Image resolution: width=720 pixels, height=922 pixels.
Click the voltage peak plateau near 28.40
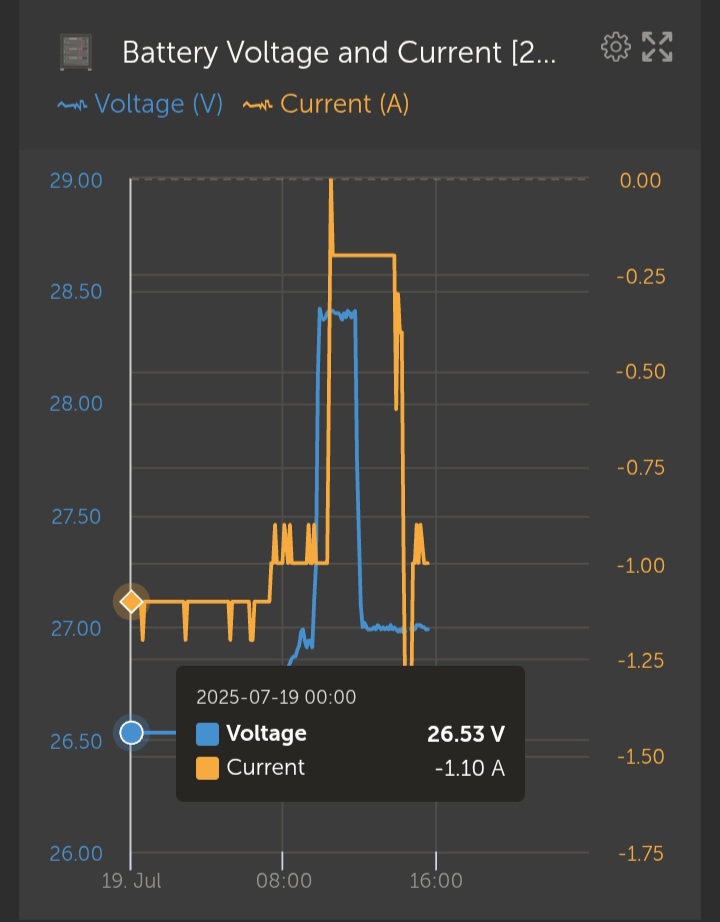(338, 313)
